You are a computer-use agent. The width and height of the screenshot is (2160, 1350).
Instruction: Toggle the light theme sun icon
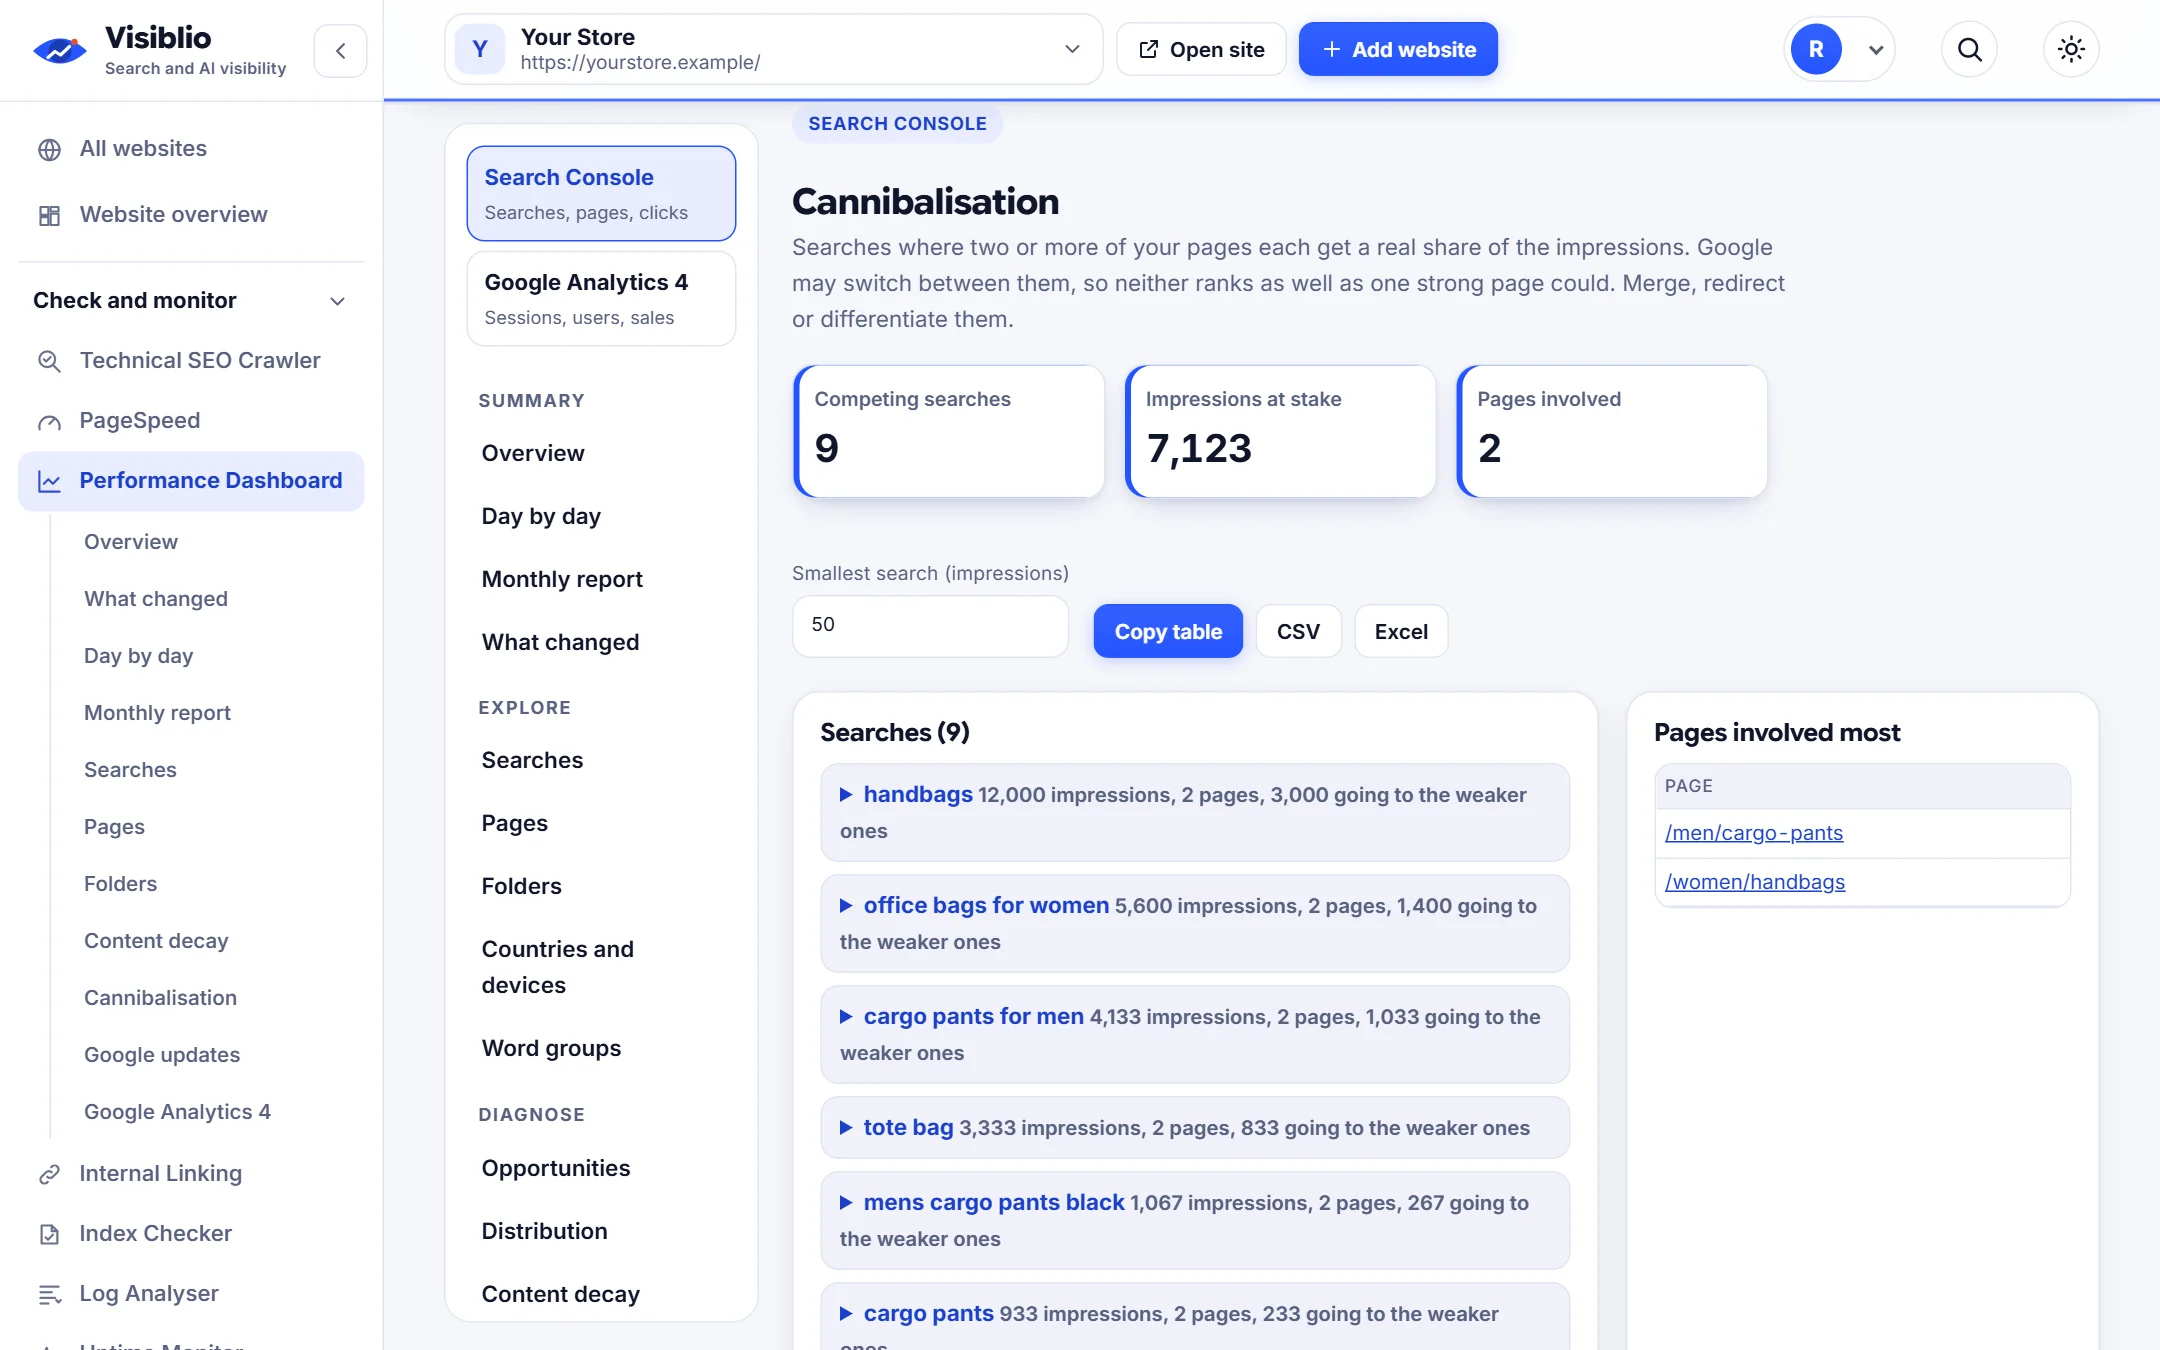[x=2071, y=49]
